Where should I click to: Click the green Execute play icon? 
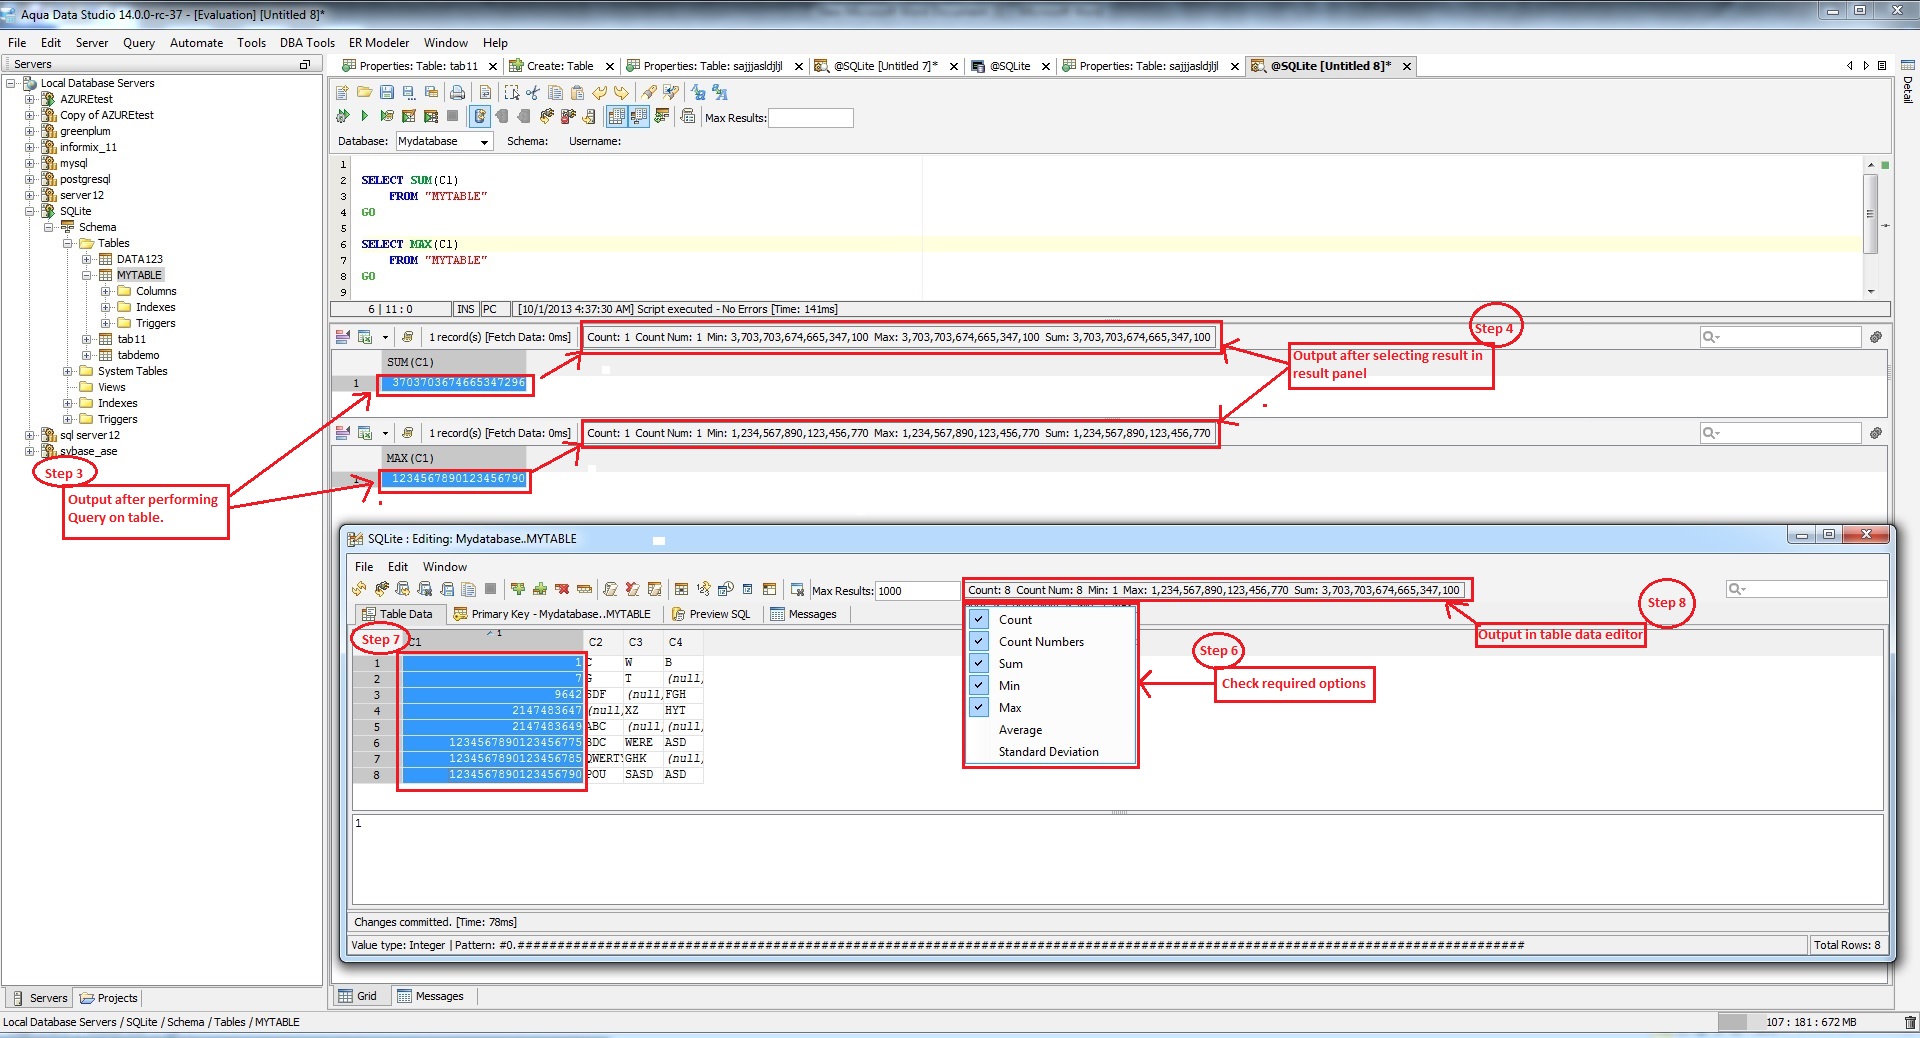(x=365, y=116)
